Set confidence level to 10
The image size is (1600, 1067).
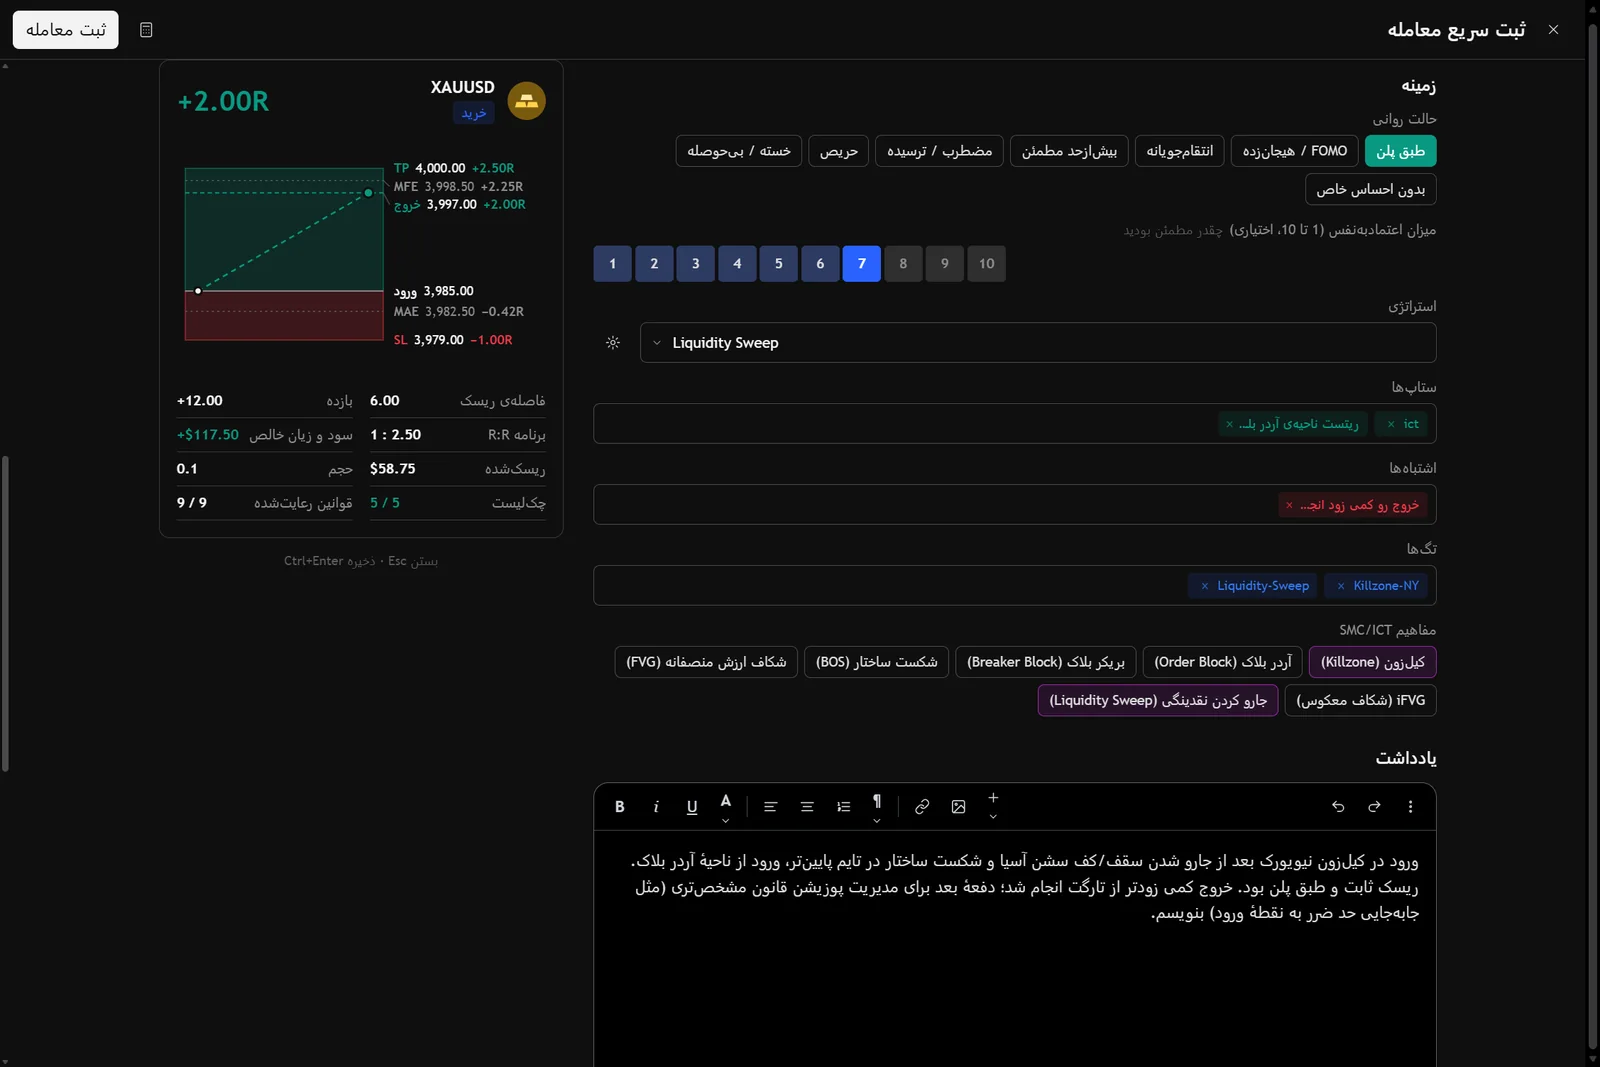[987, 264]
